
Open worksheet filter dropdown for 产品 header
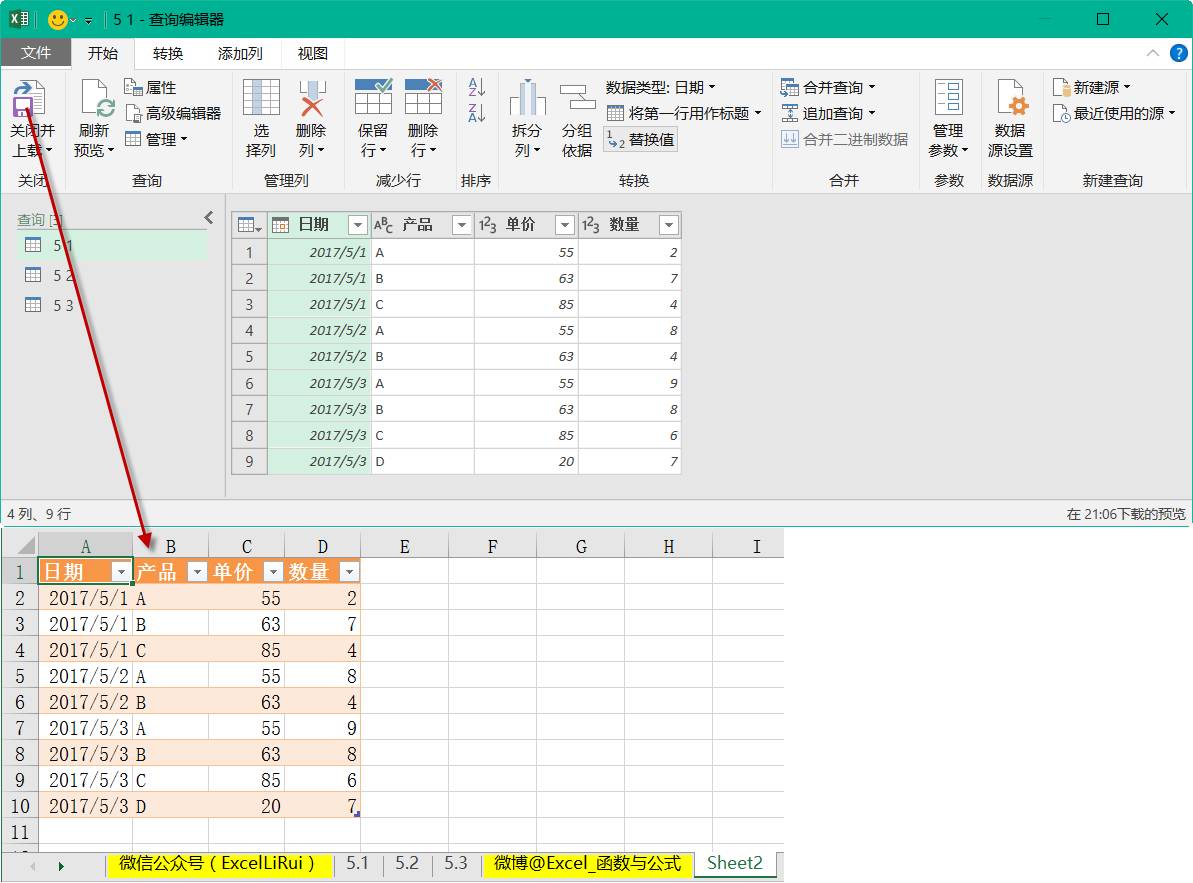[x=197, y=572]
